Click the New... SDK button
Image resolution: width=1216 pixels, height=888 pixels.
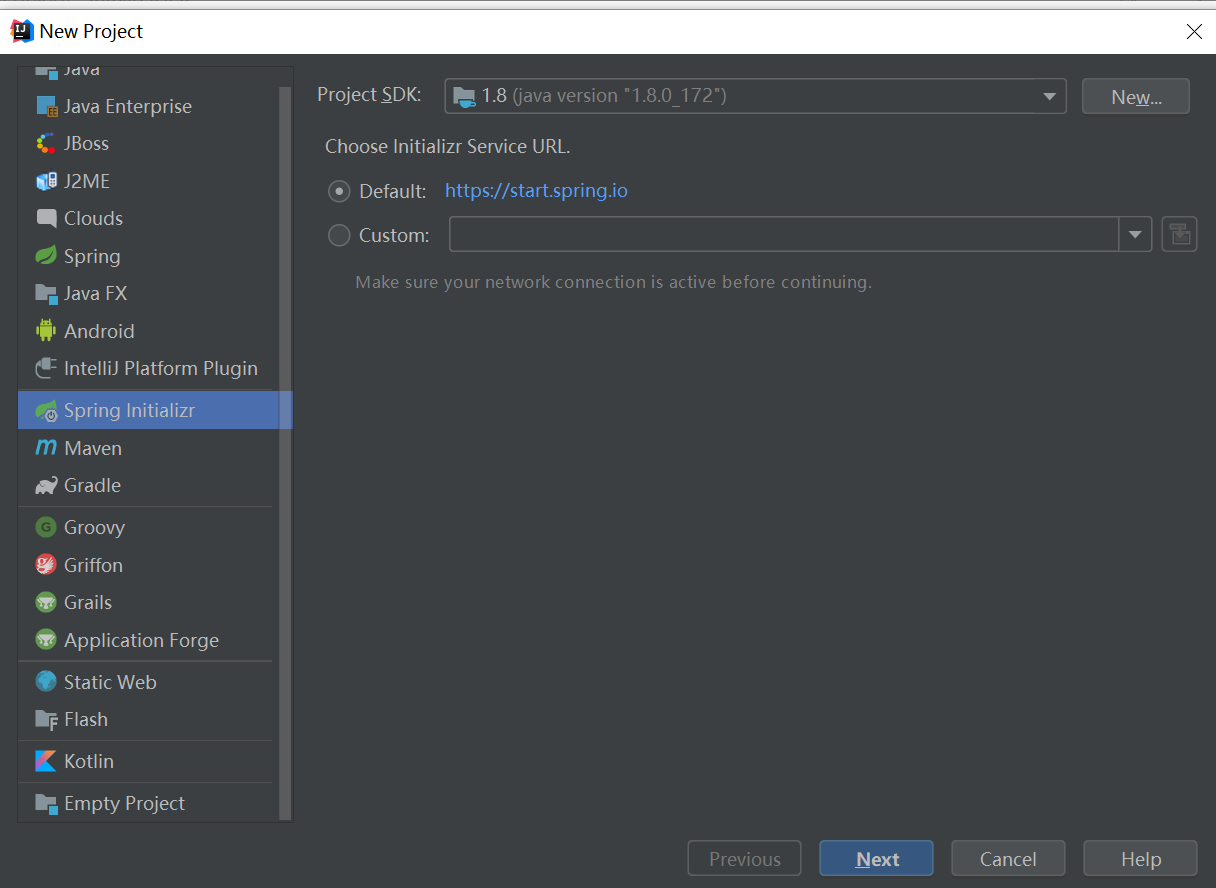pyautogui.click(x=1136, y=96)
